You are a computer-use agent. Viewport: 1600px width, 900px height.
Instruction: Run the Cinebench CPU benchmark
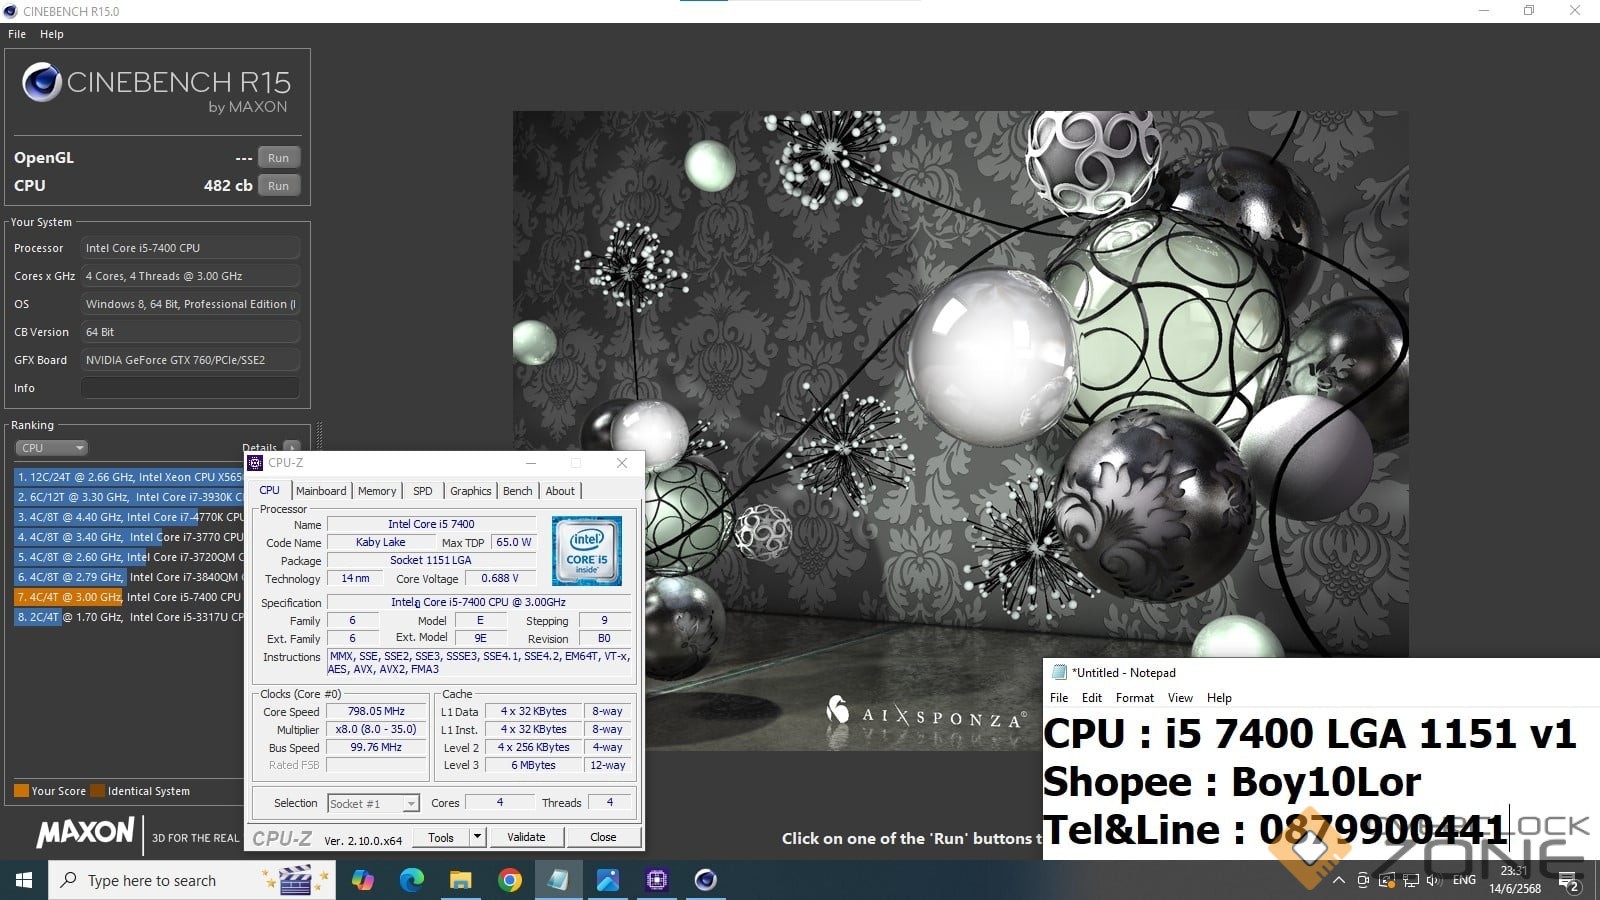click(x=278, y=186)
